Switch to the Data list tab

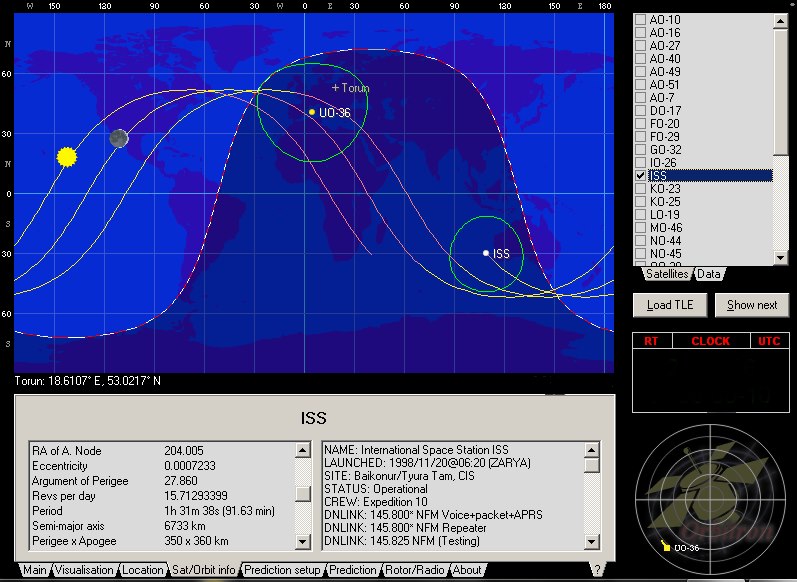click(709, 274)
